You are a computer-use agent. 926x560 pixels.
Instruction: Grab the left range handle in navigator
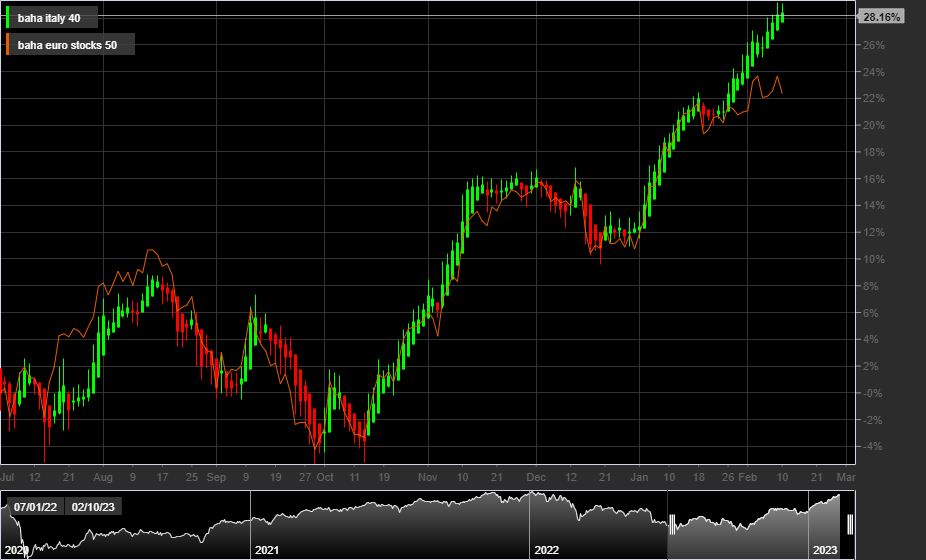pyautogui.click(x=672, y=524)
